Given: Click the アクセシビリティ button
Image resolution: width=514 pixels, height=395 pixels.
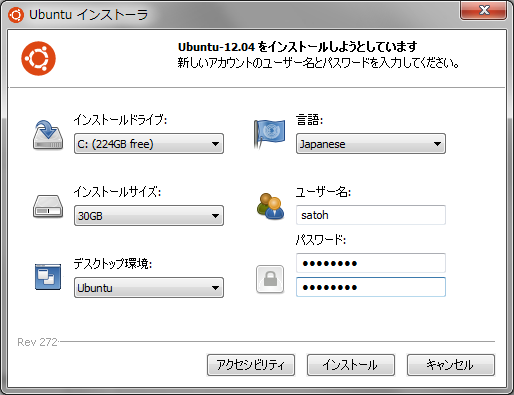Looking at the screenshot, I should 251,365.
